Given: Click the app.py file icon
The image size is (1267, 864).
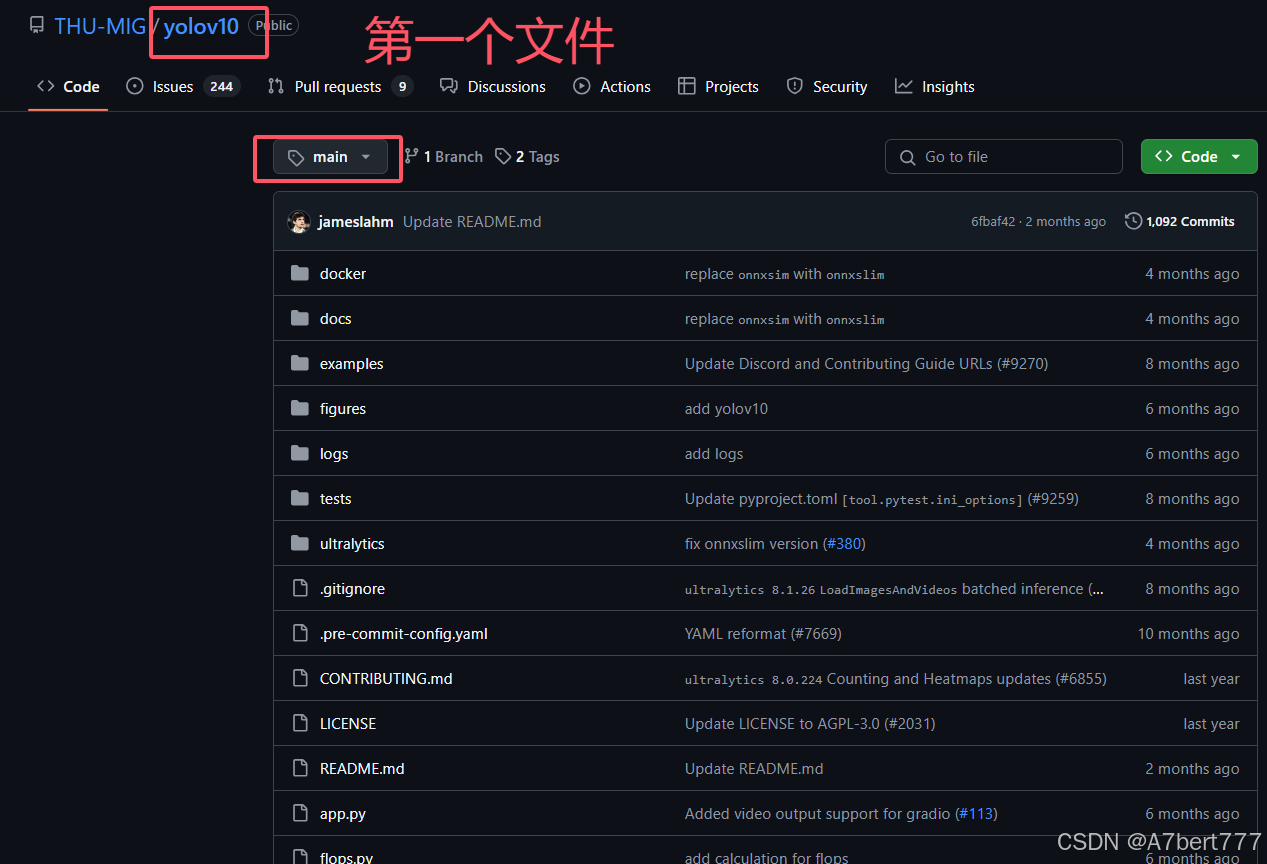Looking at the screenshot, I should point(299,813).
